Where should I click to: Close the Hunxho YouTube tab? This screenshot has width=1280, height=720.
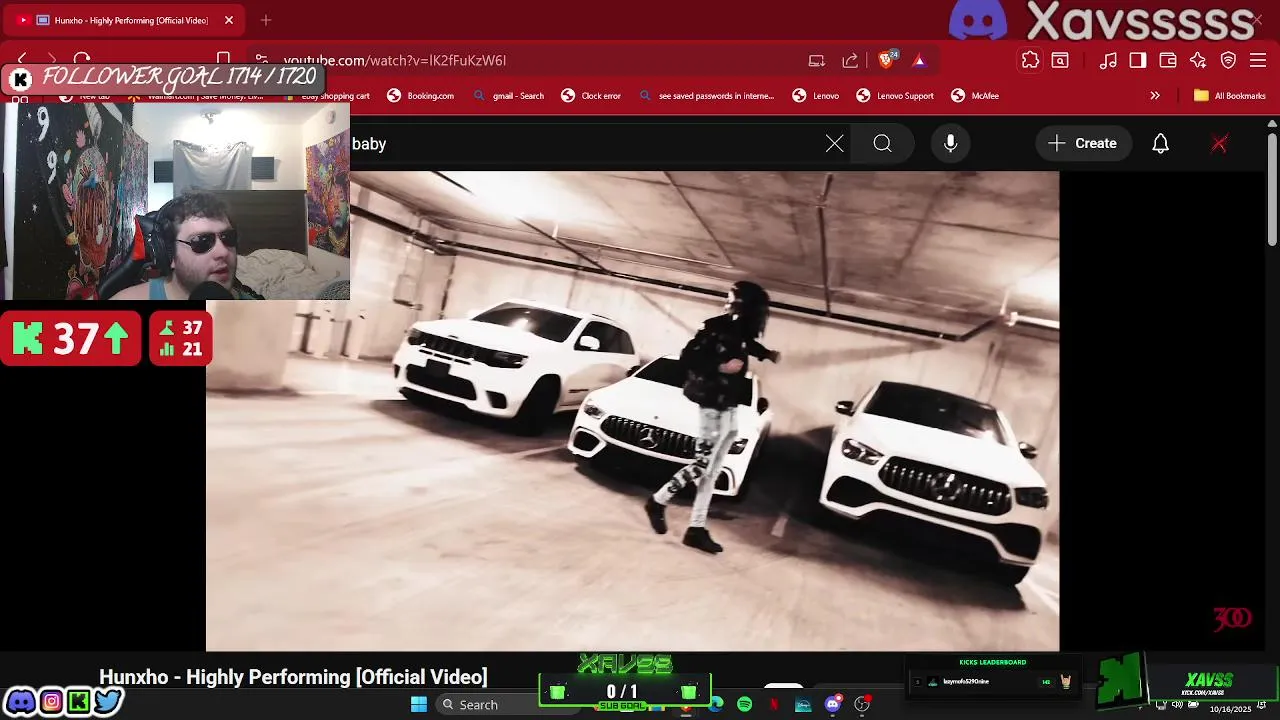229,20
